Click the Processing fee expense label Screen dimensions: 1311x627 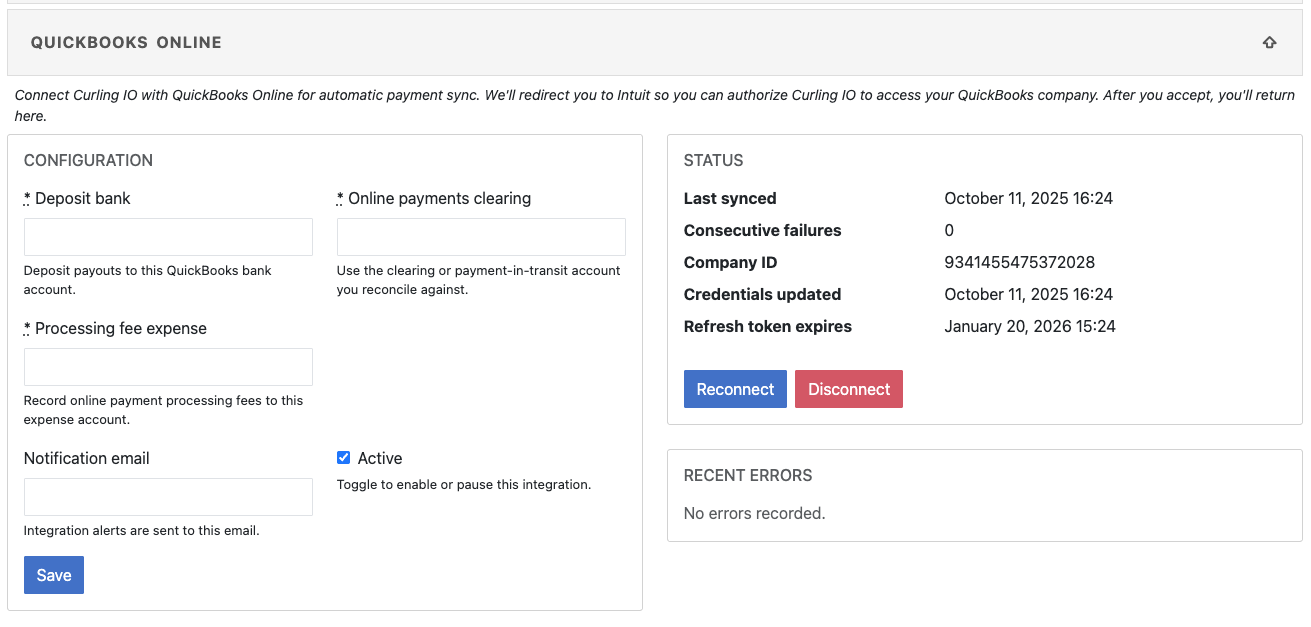coord(115,328)
